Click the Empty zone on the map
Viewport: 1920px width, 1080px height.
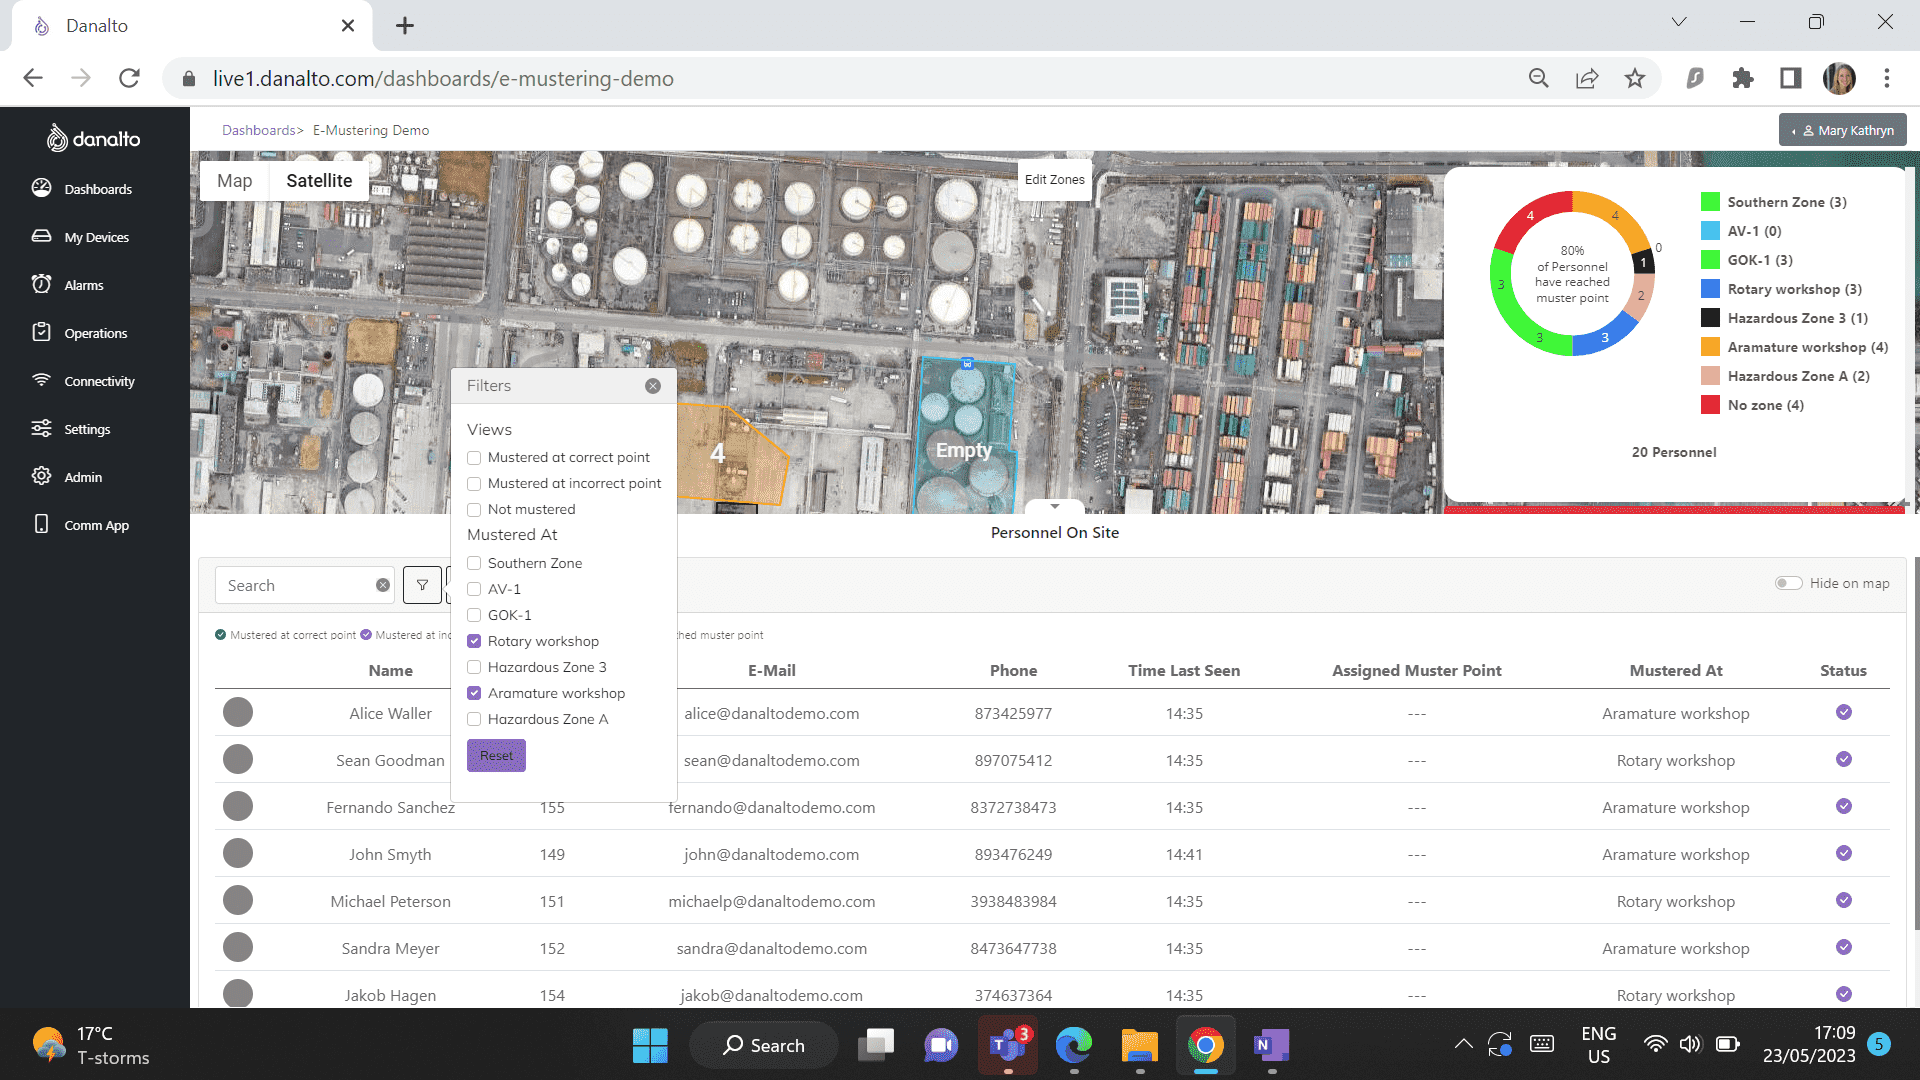pos(966,437)
